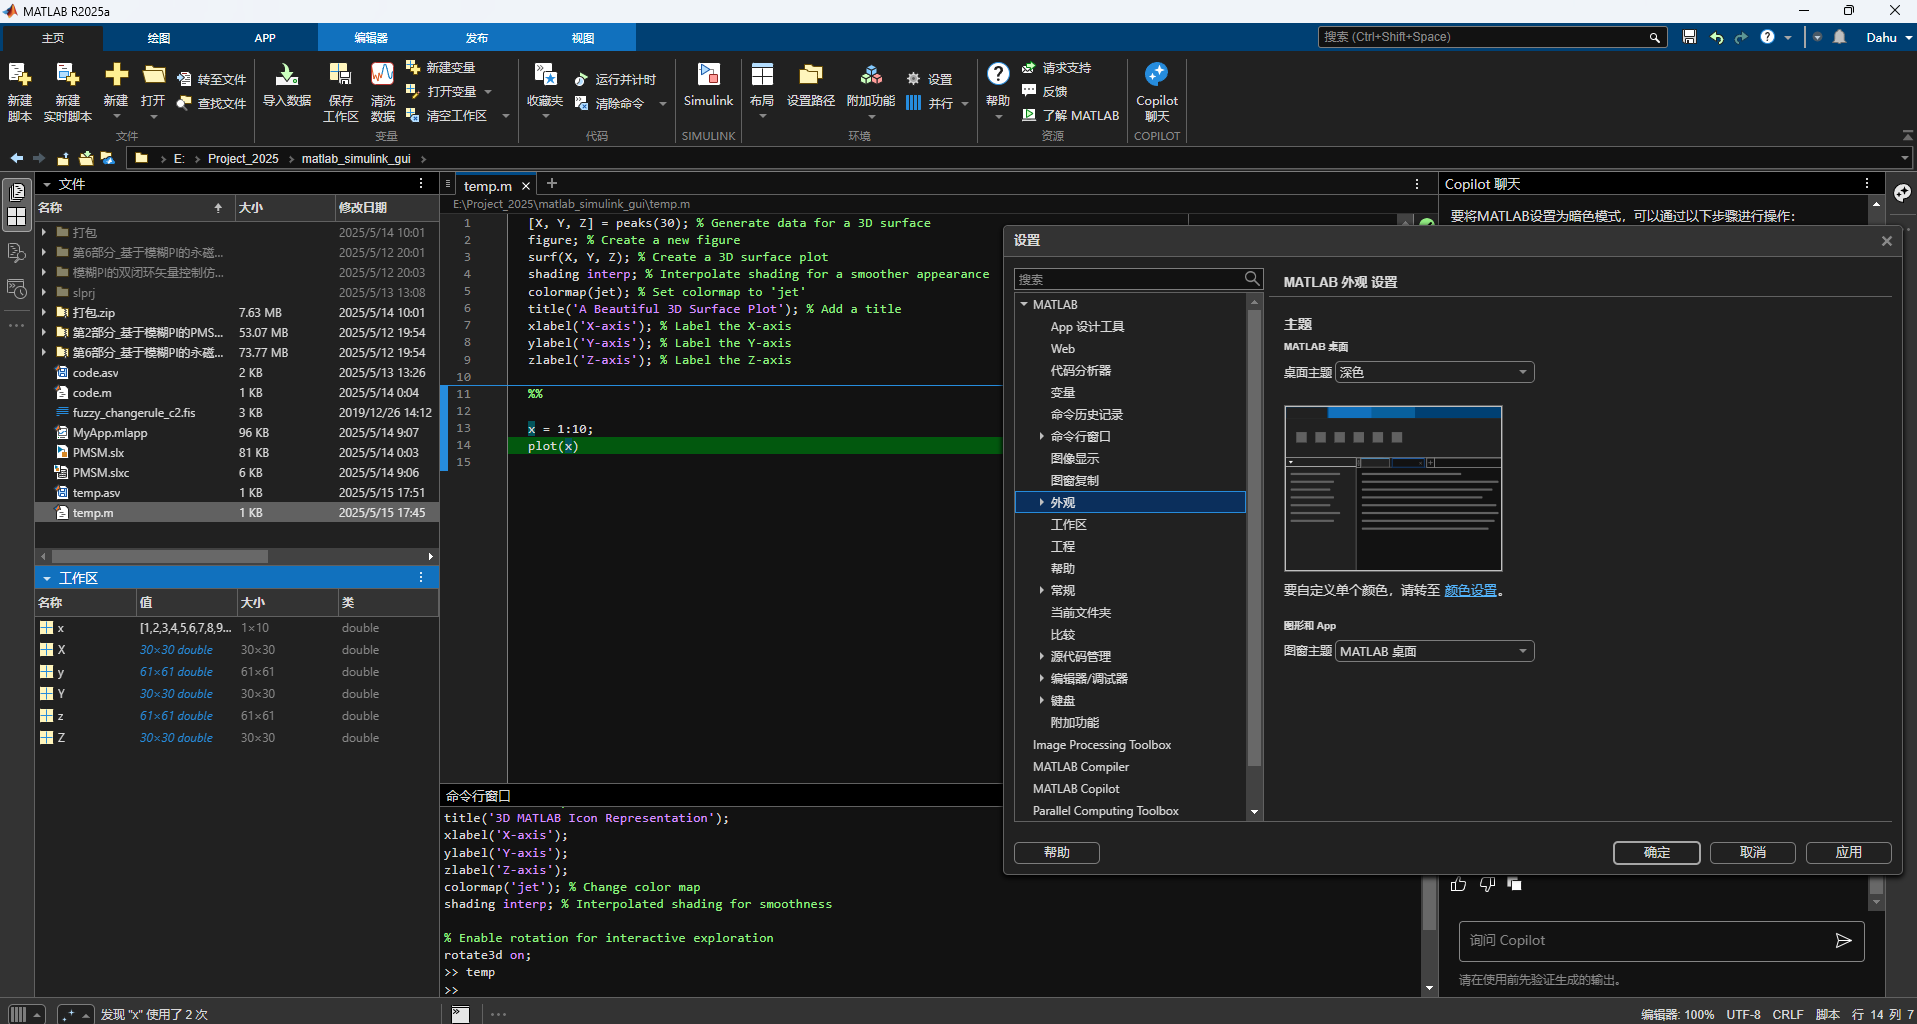The width and height of the screenshot is (1917, 1024).
Task: Open the 桌面主题 dropdown
Action: coord(1434,372)
